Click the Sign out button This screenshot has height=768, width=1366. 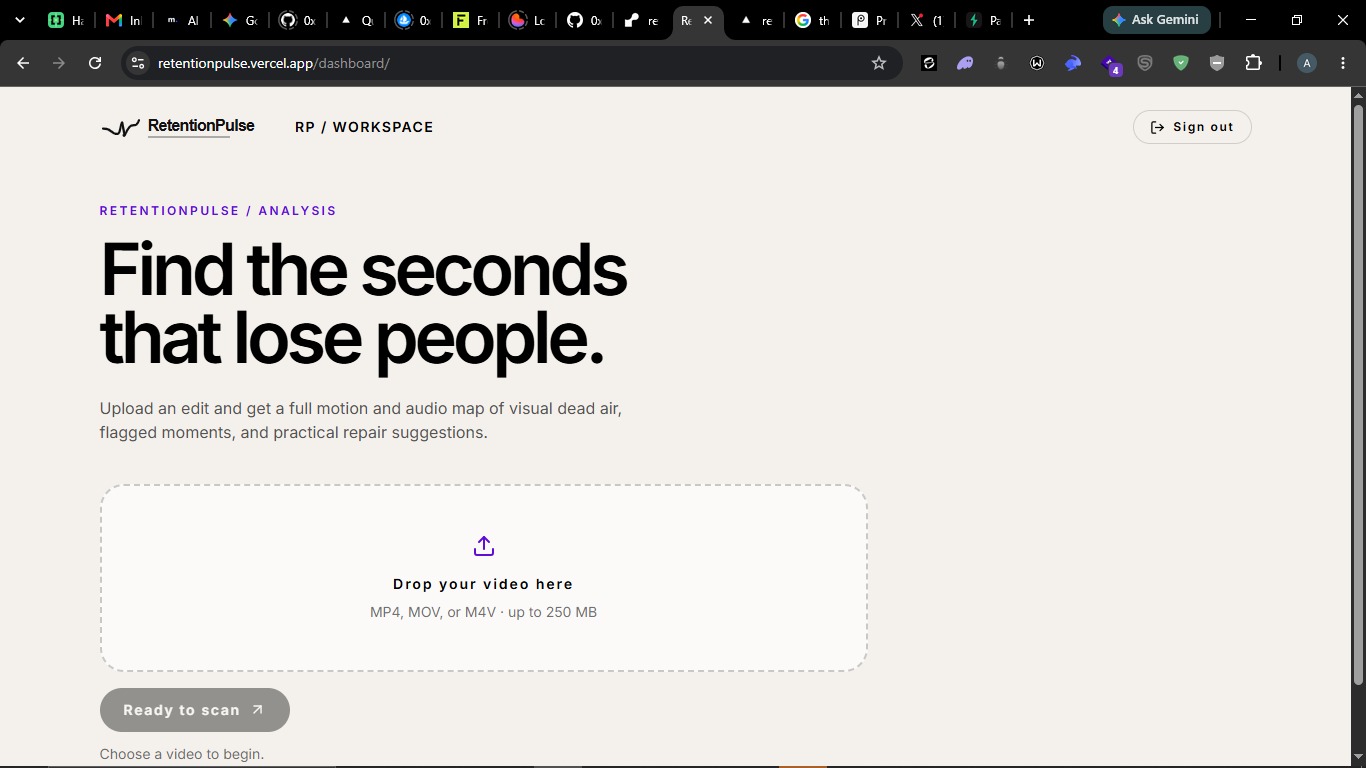click(x=1192, y=127)
